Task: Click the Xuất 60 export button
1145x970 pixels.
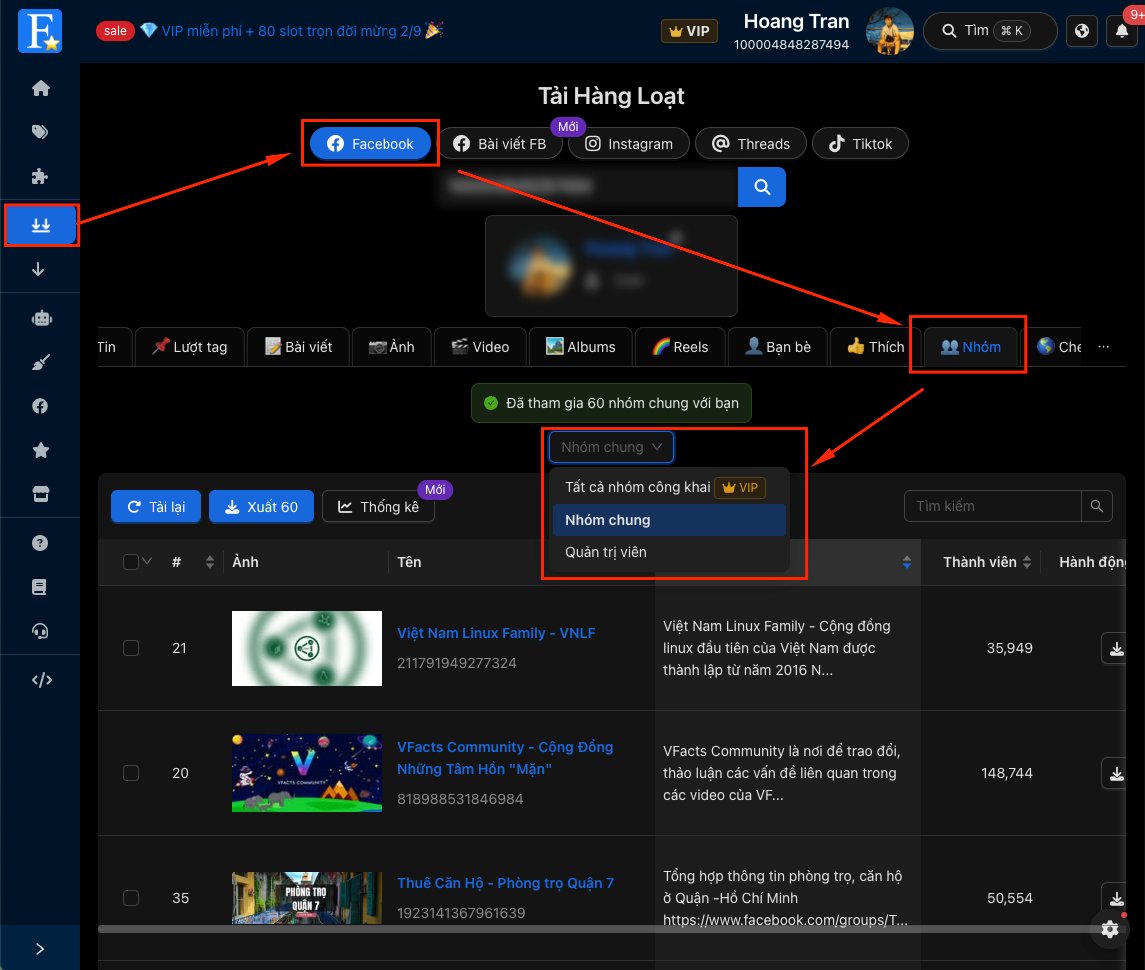Action: (x=261, y=507)
